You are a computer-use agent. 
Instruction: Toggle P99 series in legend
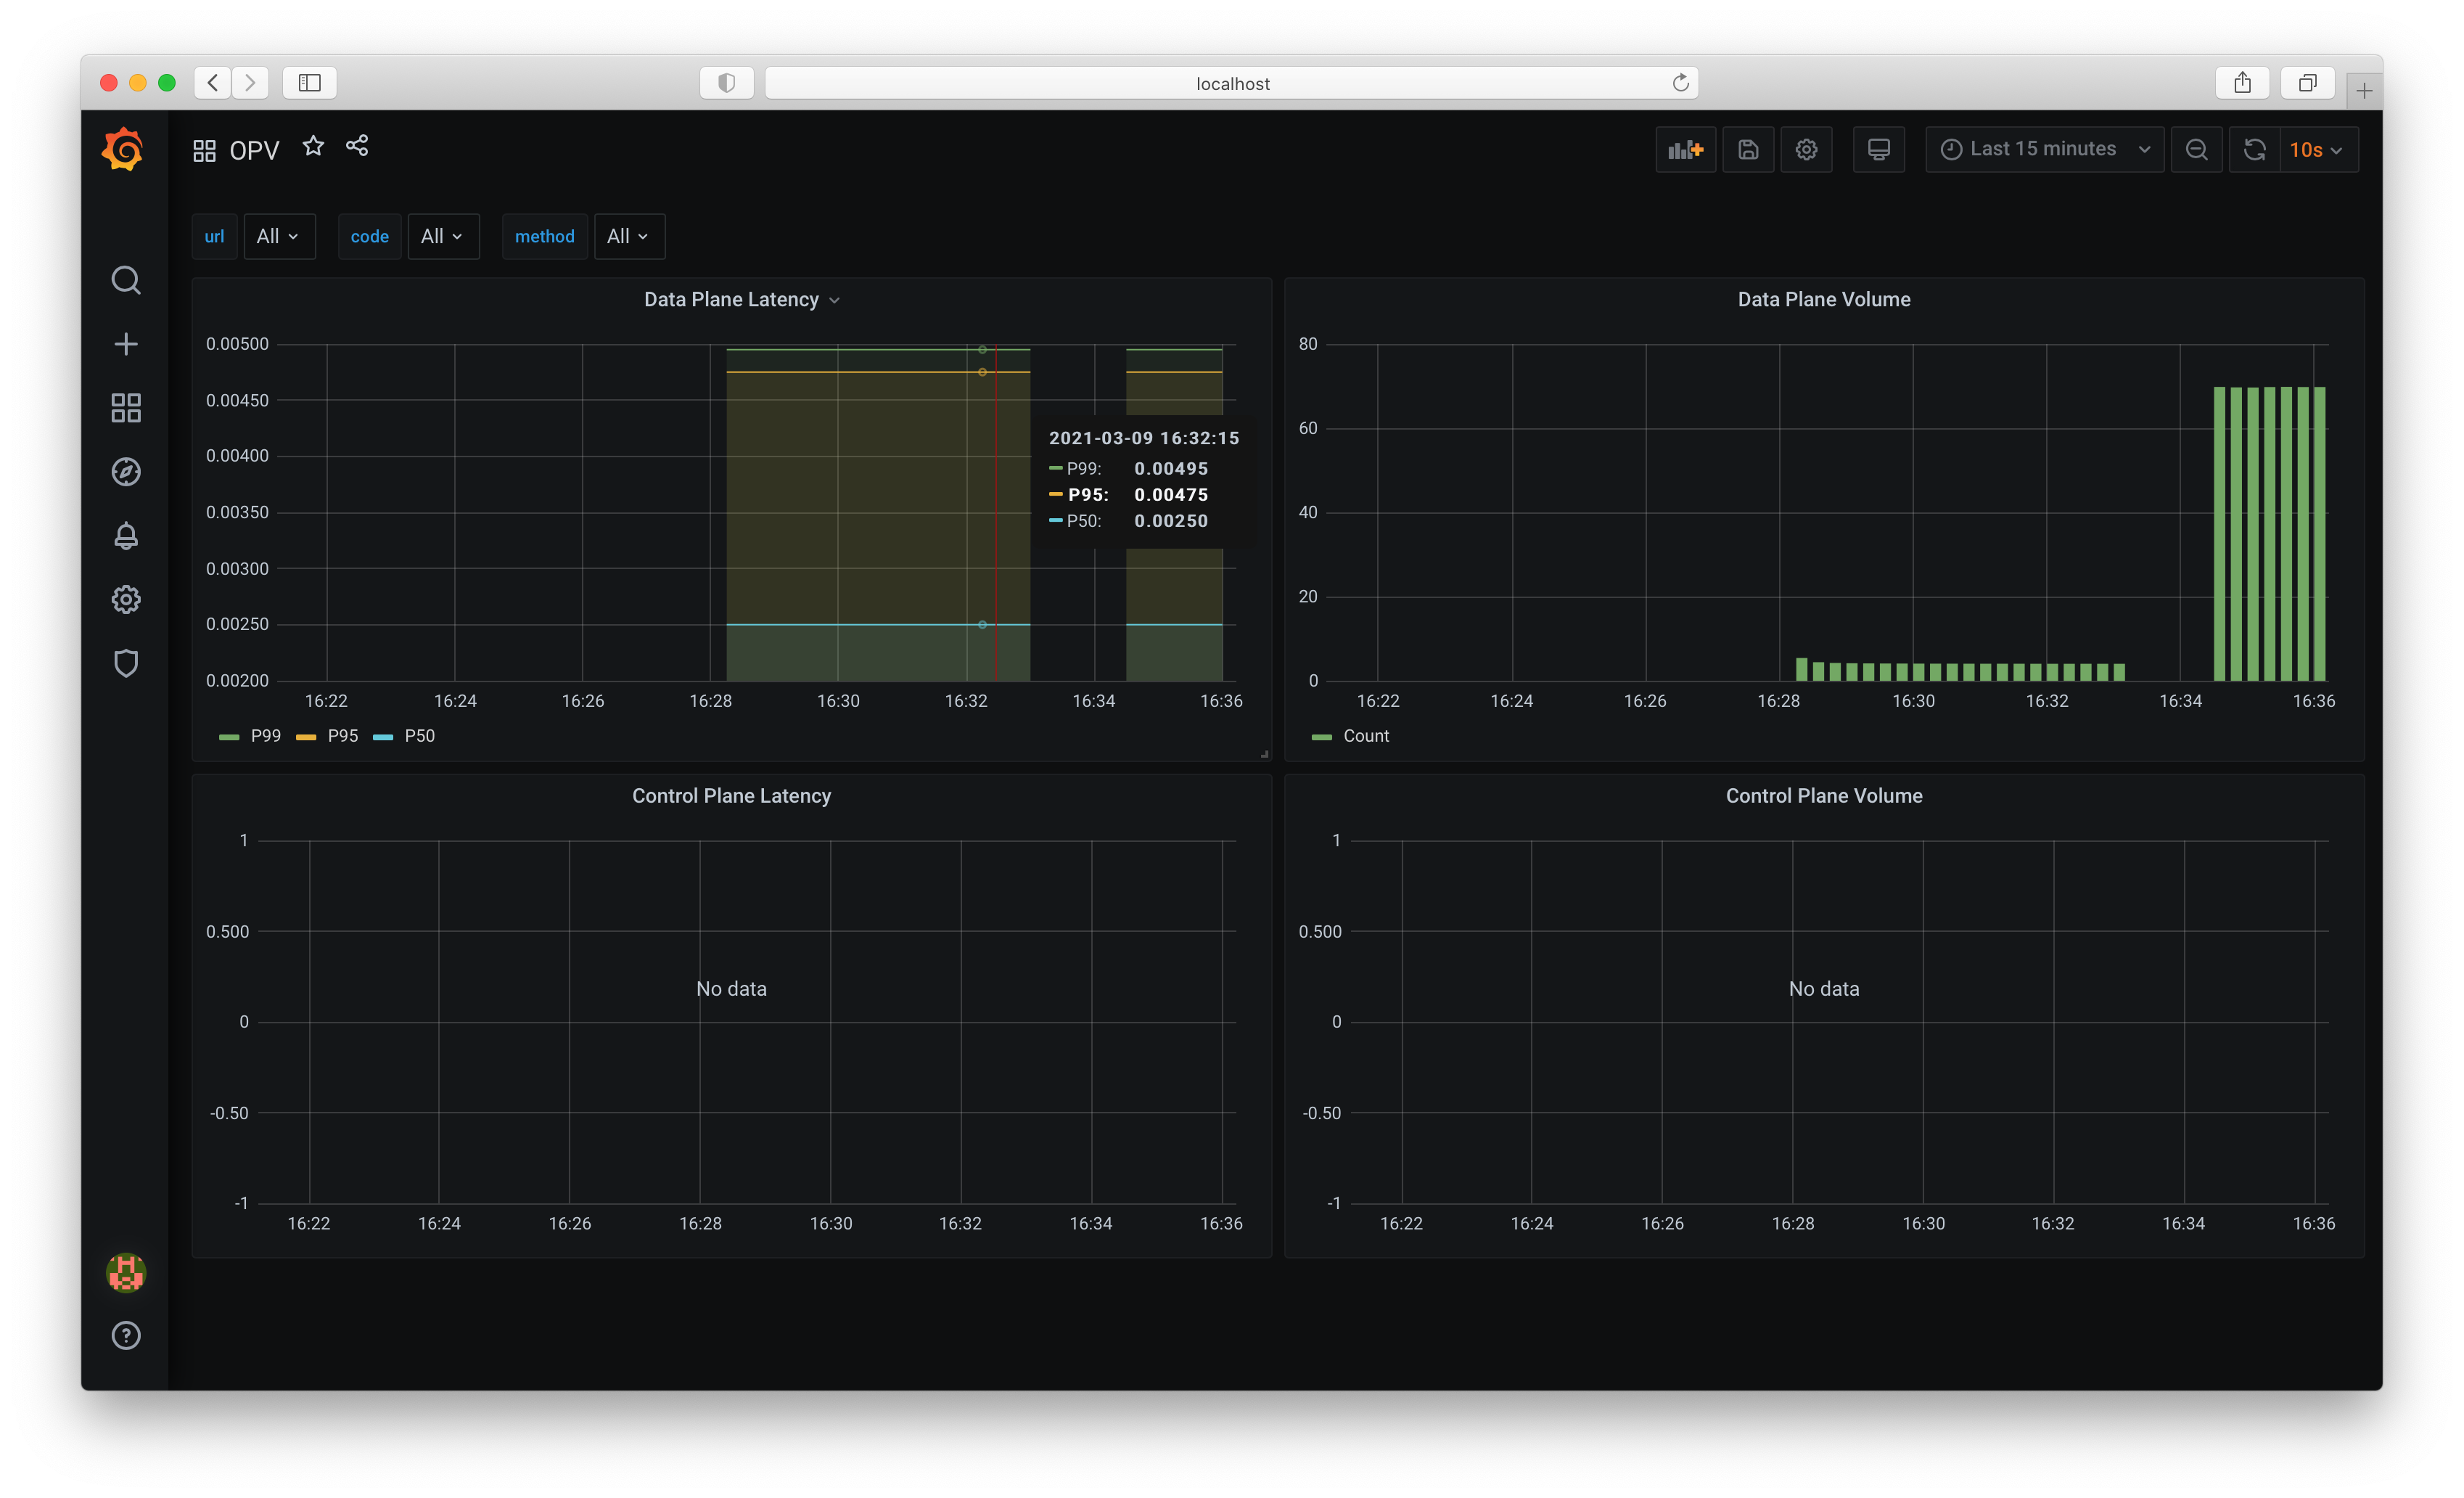(x=265, y=736)
